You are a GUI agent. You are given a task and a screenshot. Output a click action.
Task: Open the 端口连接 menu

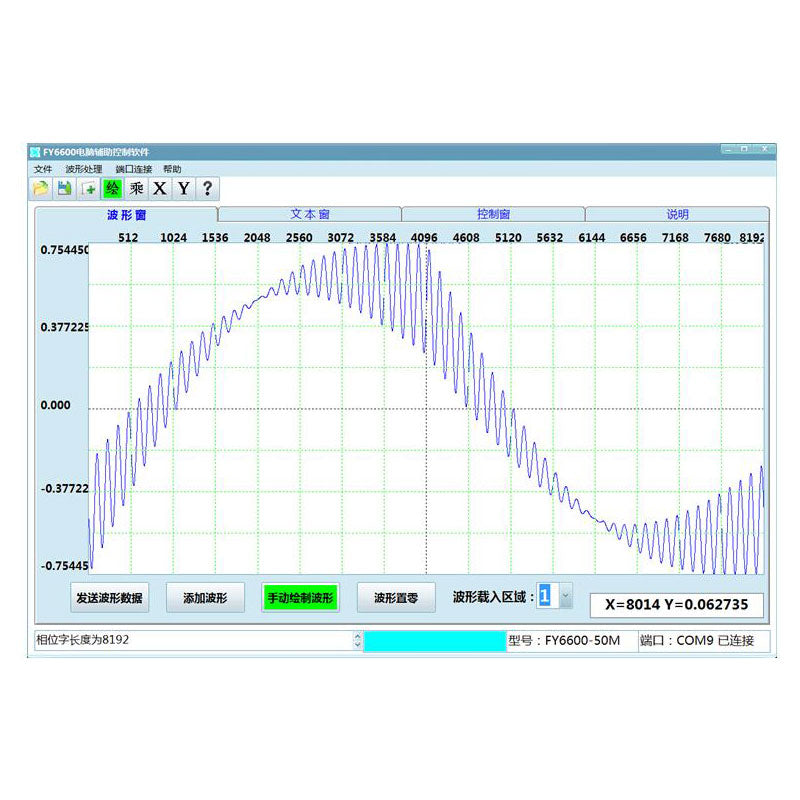tap(133, 169)
